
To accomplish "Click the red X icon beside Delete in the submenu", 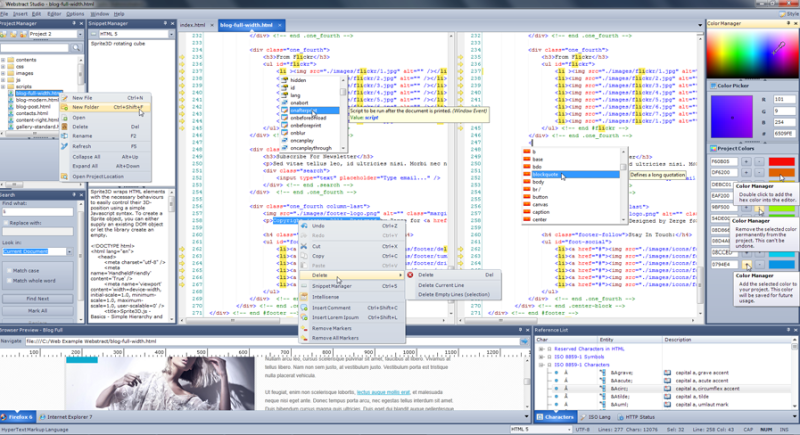I will (410, 275).
